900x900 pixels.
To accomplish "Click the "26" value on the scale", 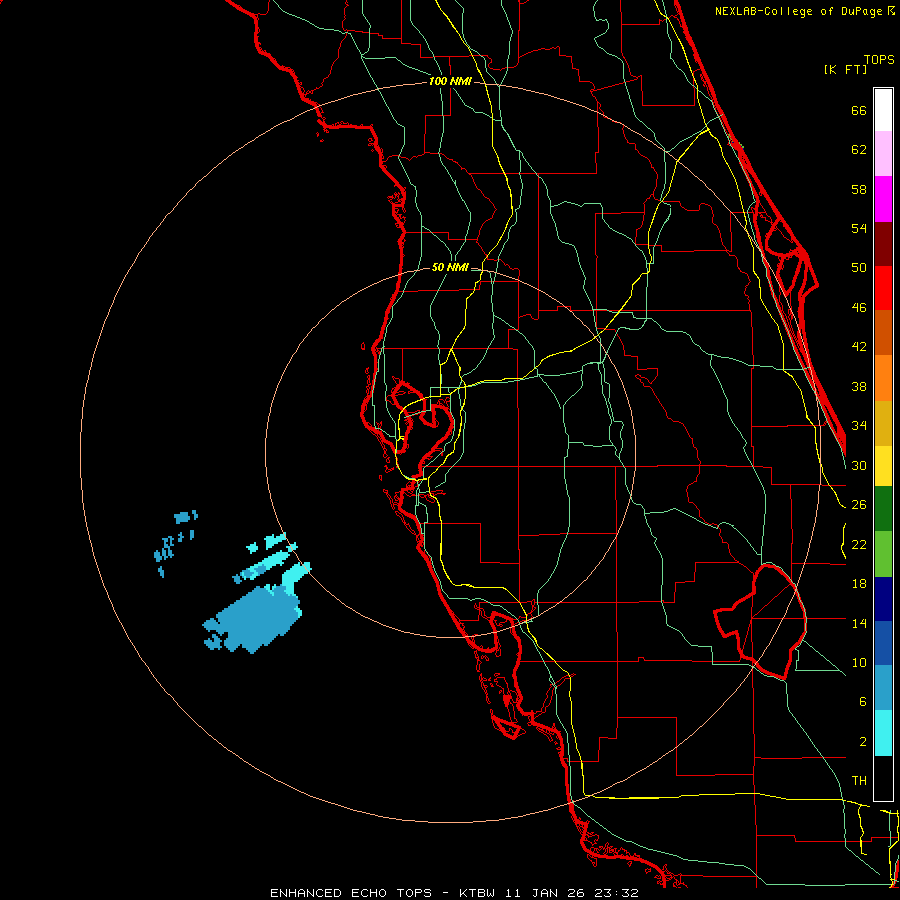I will (859, 505).
